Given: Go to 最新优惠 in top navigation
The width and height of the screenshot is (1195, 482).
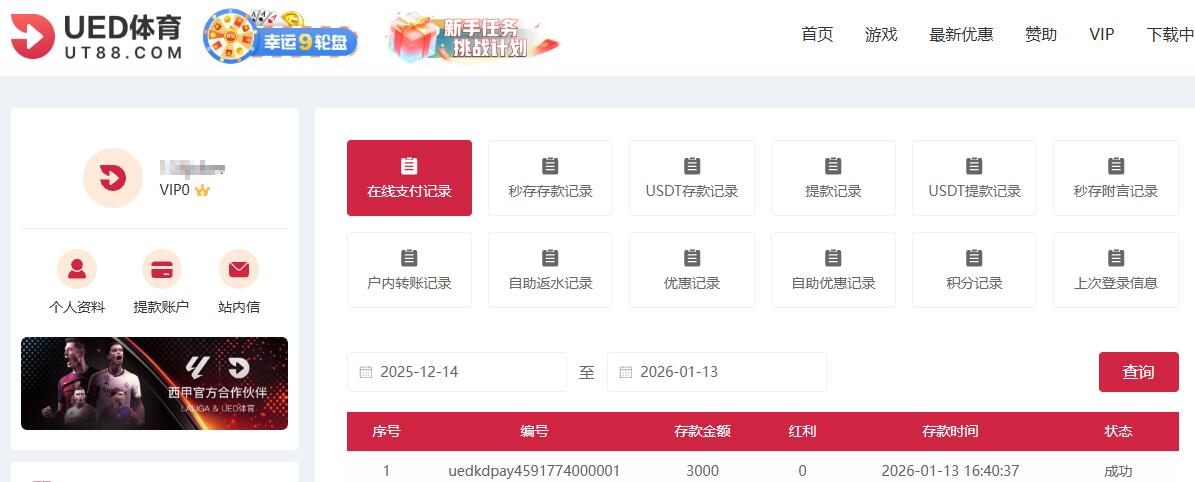Looking at the screenshot, I should pyautogui.click(x=961, y=35).
